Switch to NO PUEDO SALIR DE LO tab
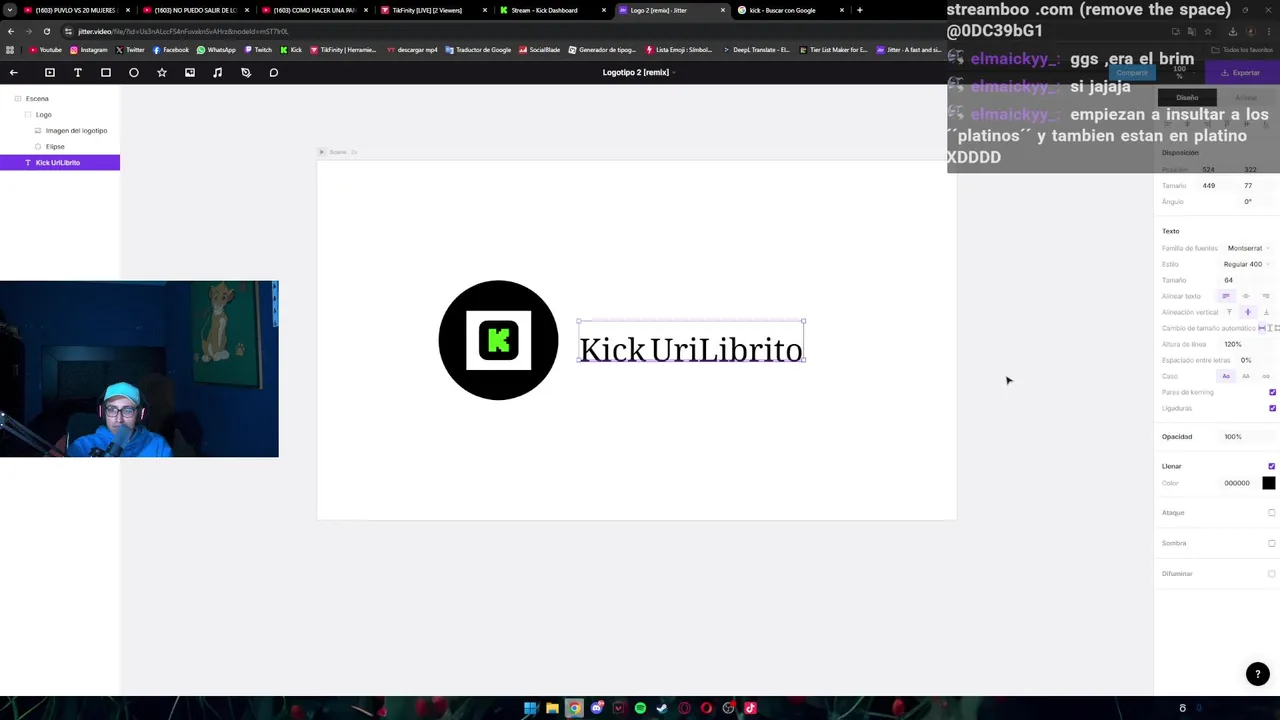Screen dimensions: 1280x720 194,10
